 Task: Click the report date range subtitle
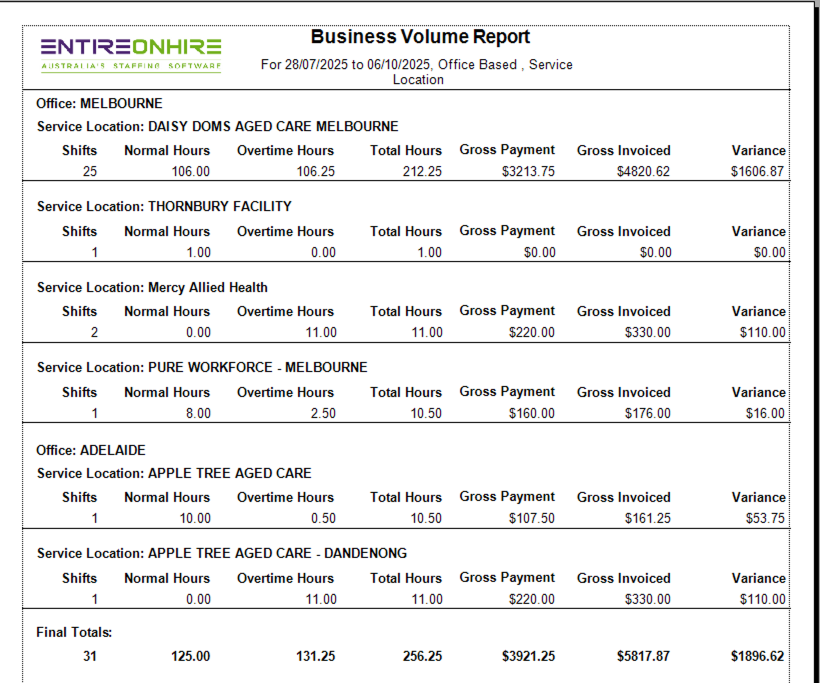[417, 71]
